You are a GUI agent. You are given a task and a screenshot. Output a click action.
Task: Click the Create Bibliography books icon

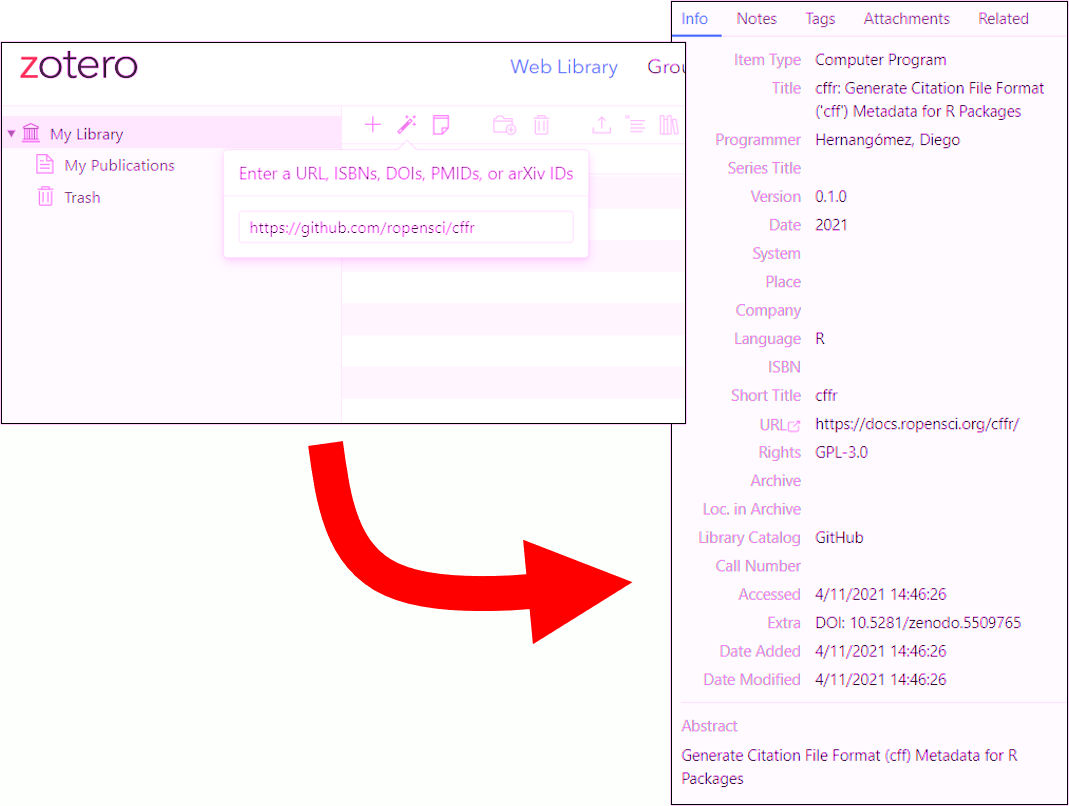point(668,125)
